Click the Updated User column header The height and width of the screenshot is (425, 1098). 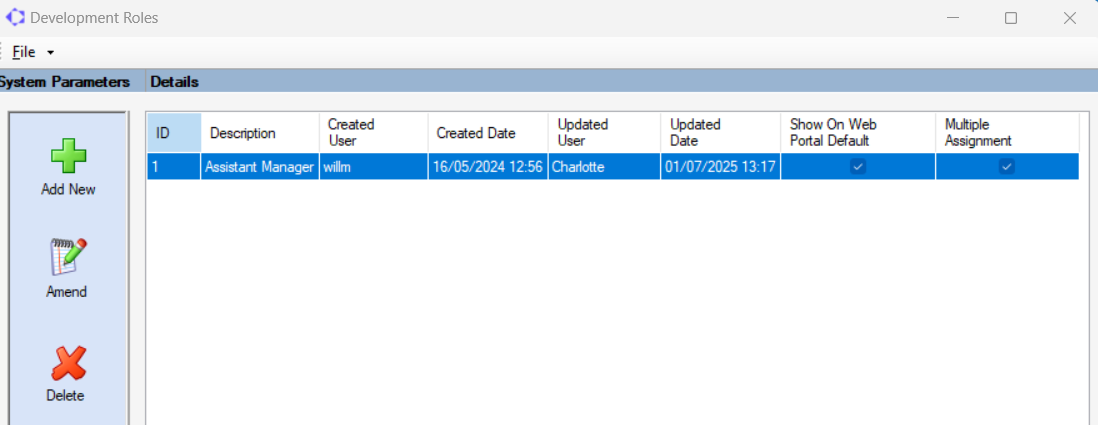605,133
